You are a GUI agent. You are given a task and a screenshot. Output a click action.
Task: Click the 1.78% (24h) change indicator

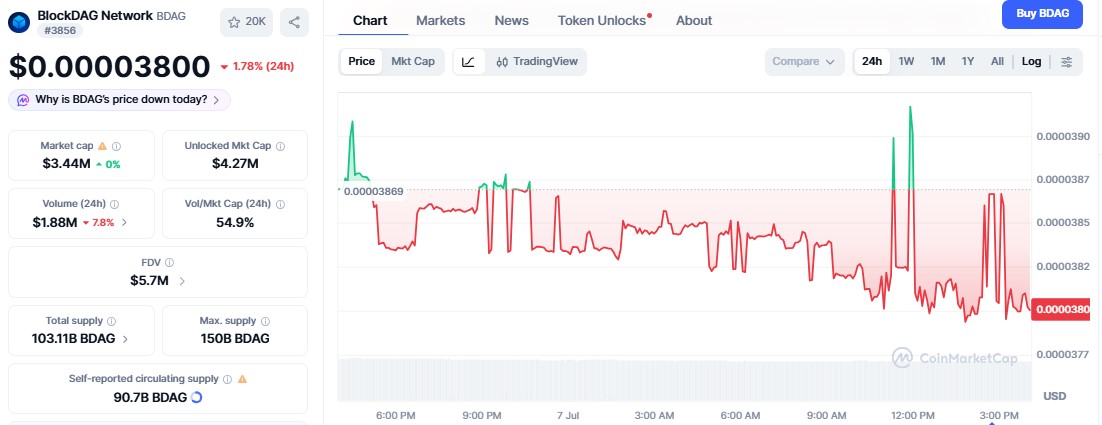point(257,67)
